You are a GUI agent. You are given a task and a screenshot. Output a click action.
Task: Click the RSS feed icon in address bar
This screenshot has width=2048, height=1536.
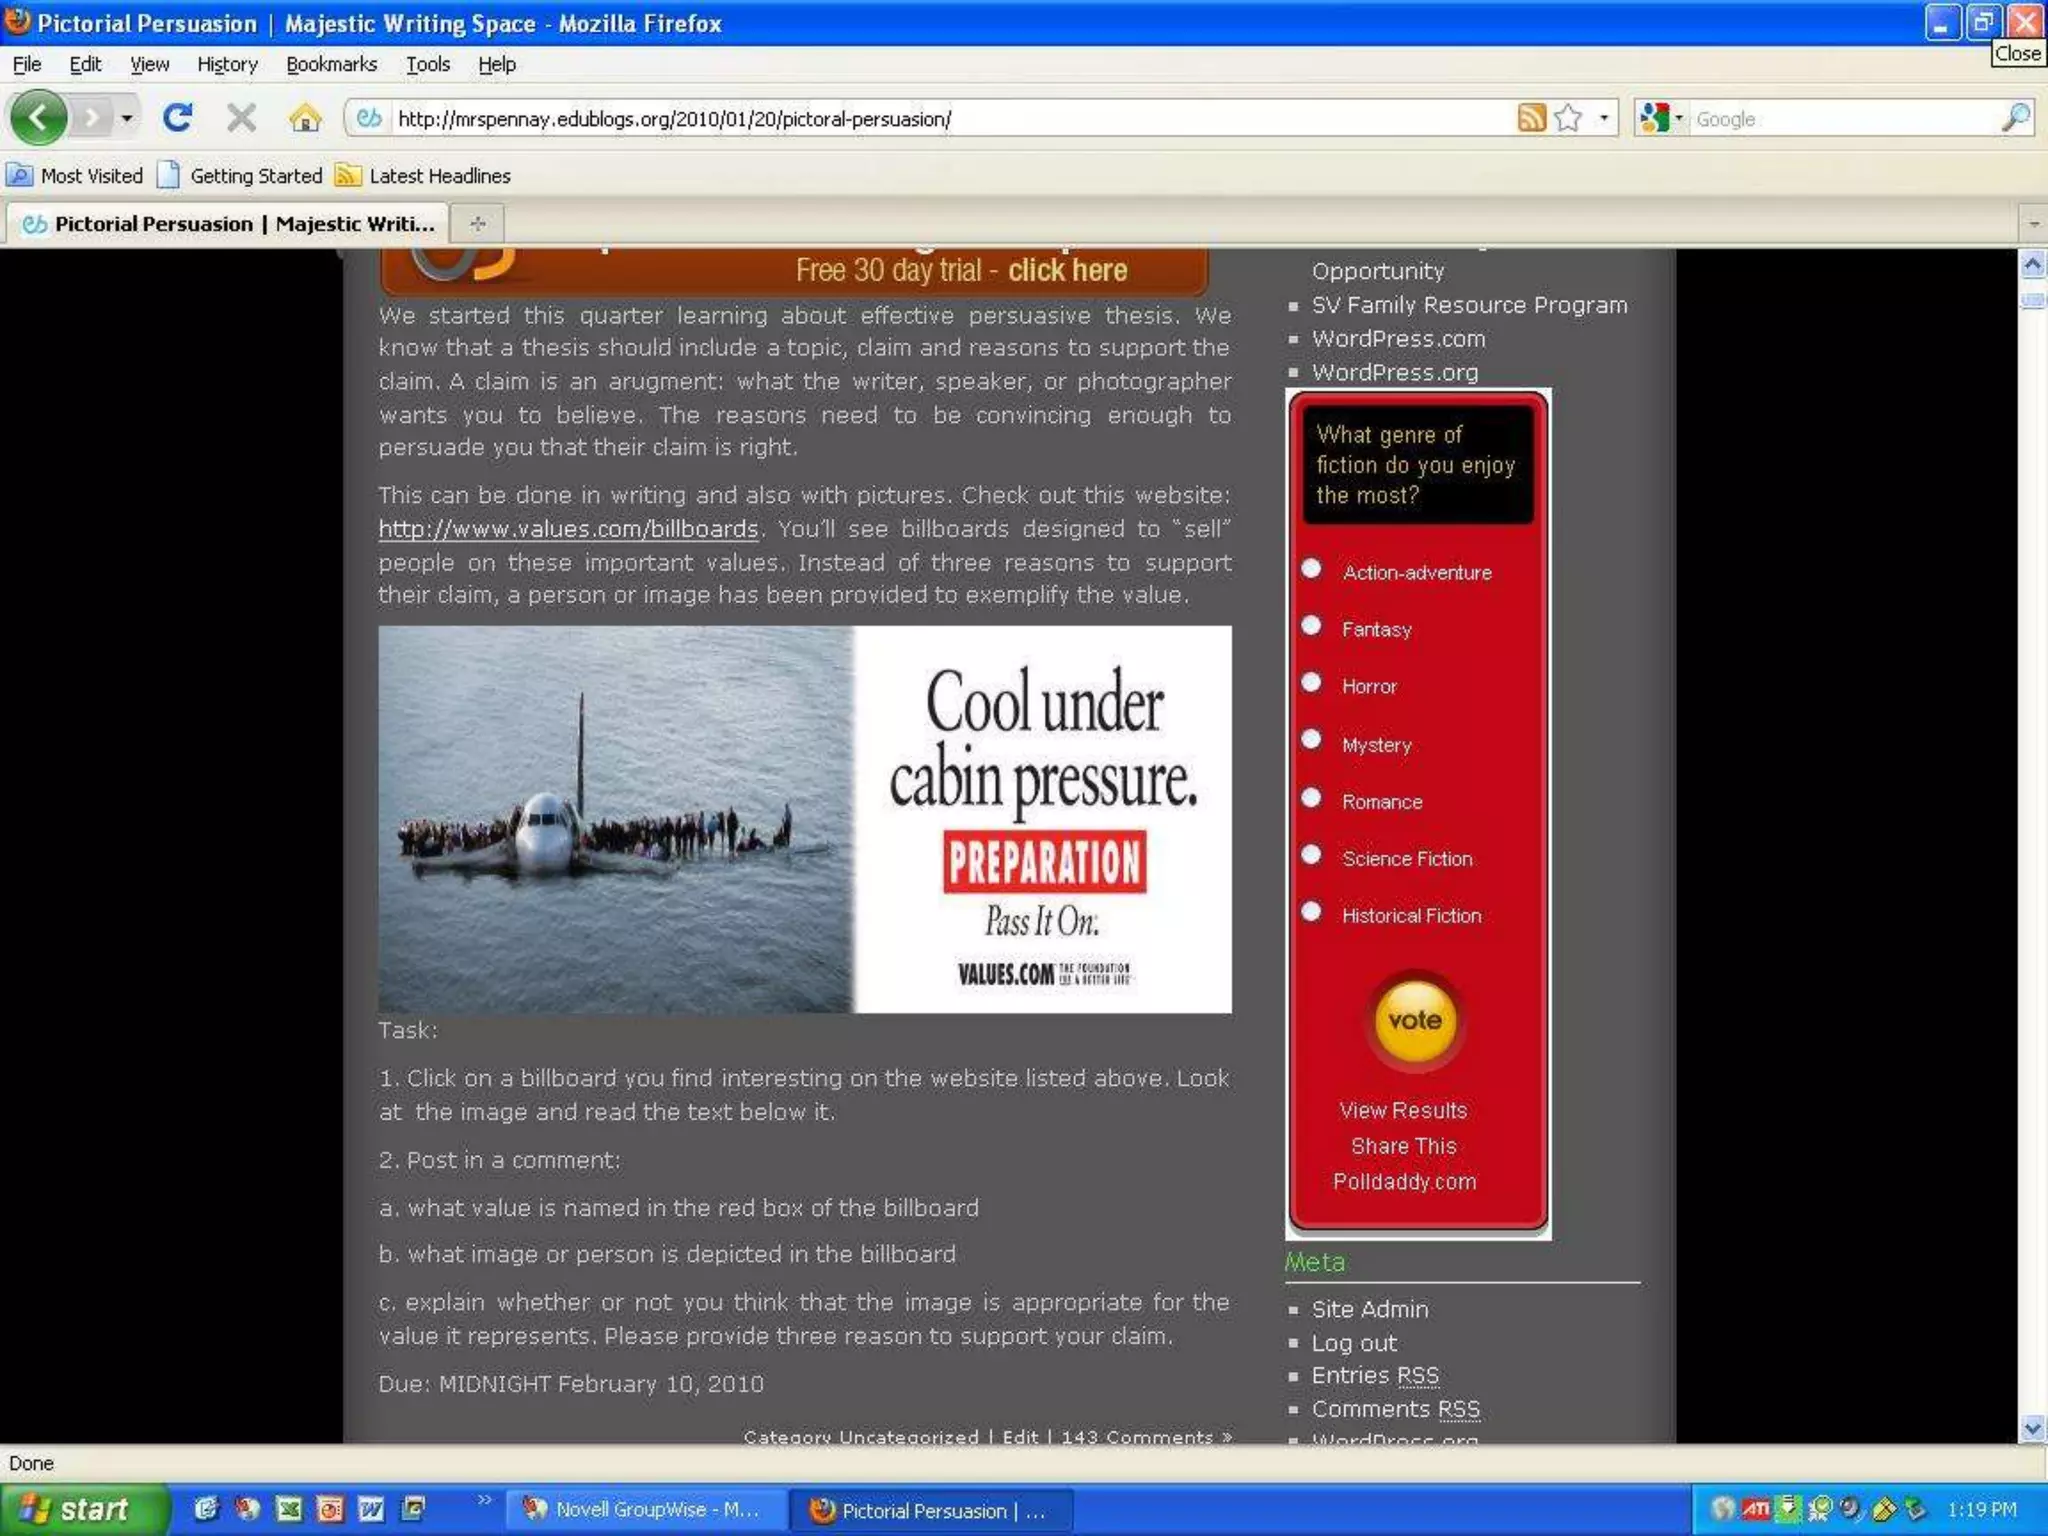[x=1531, y=118]
